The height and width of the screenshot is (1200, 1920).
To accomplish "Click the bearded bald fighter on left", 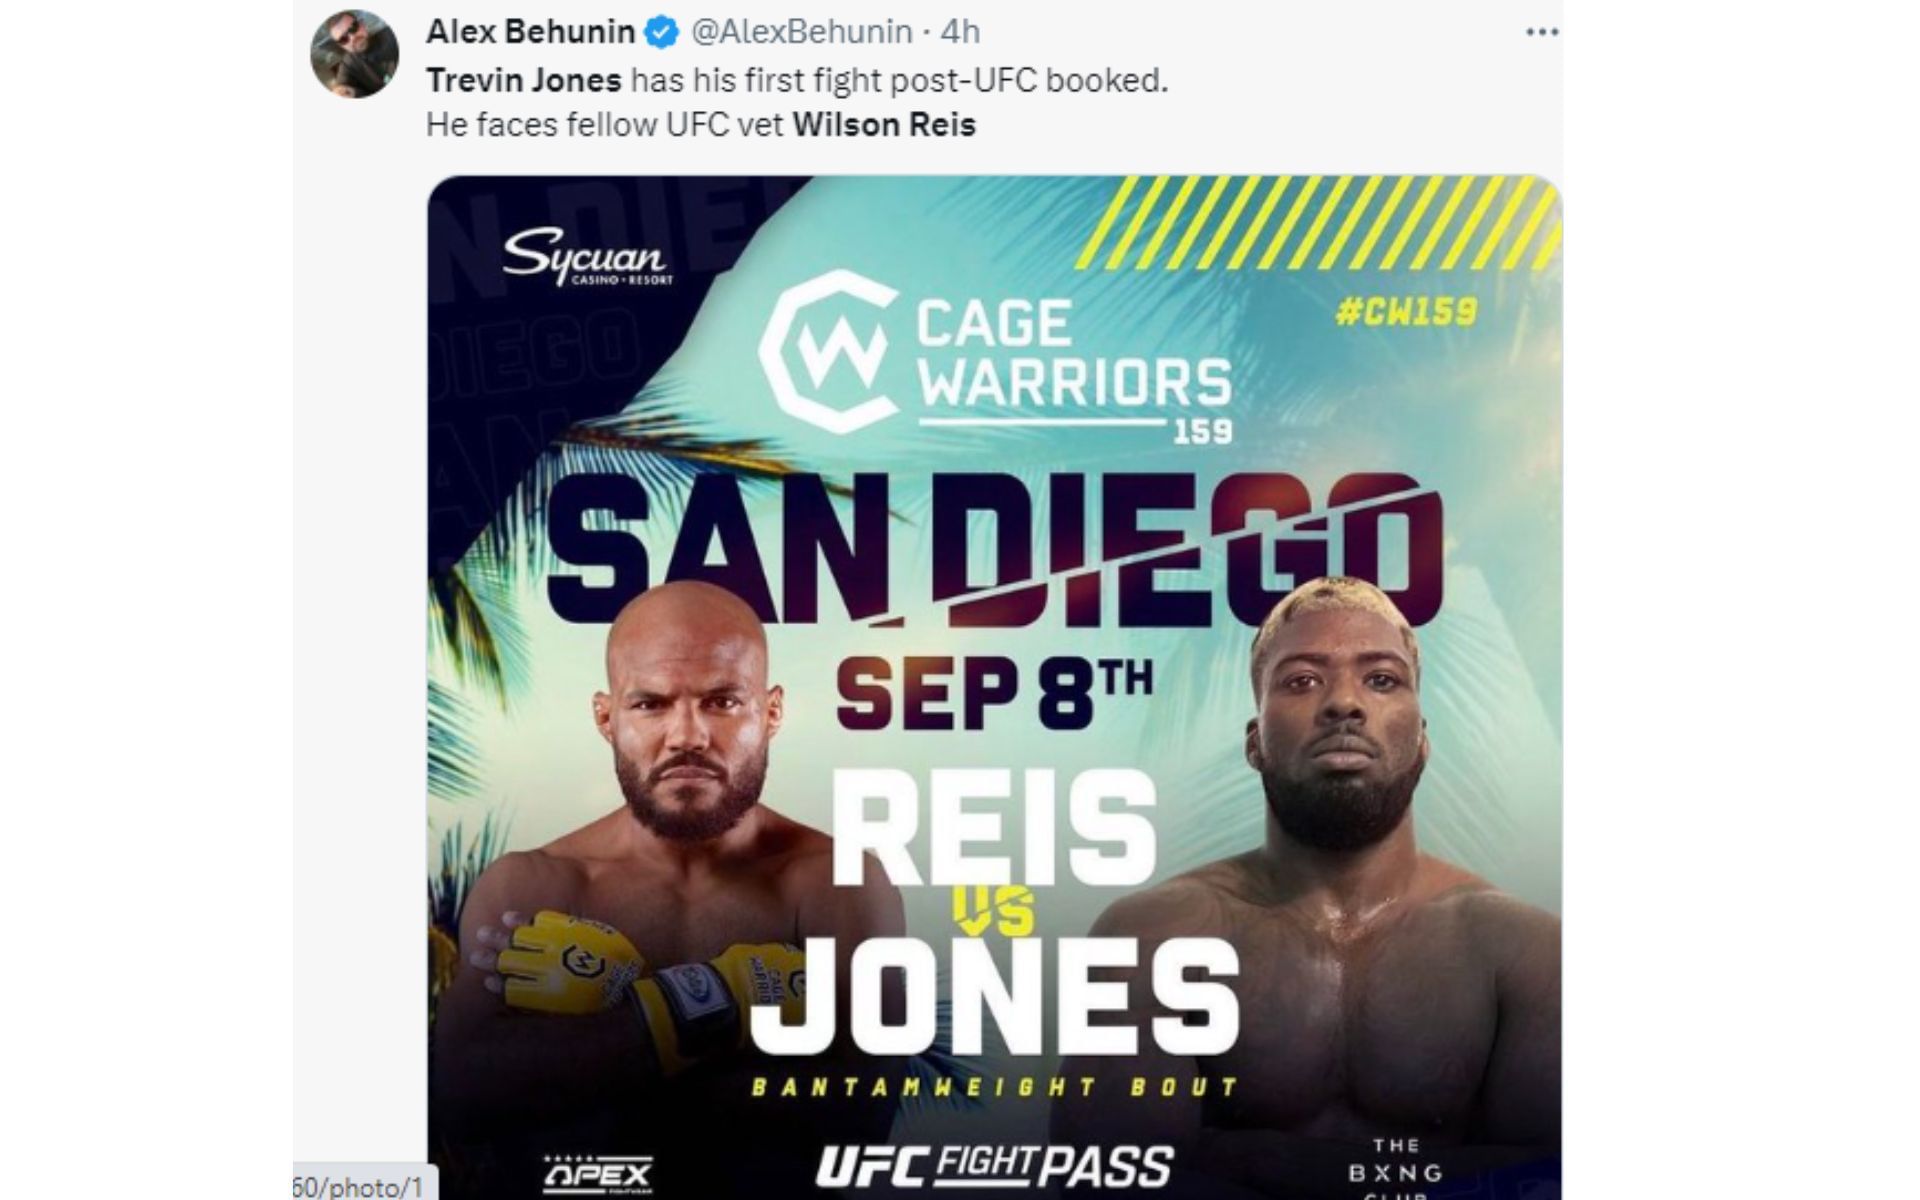I will (680, 760).
